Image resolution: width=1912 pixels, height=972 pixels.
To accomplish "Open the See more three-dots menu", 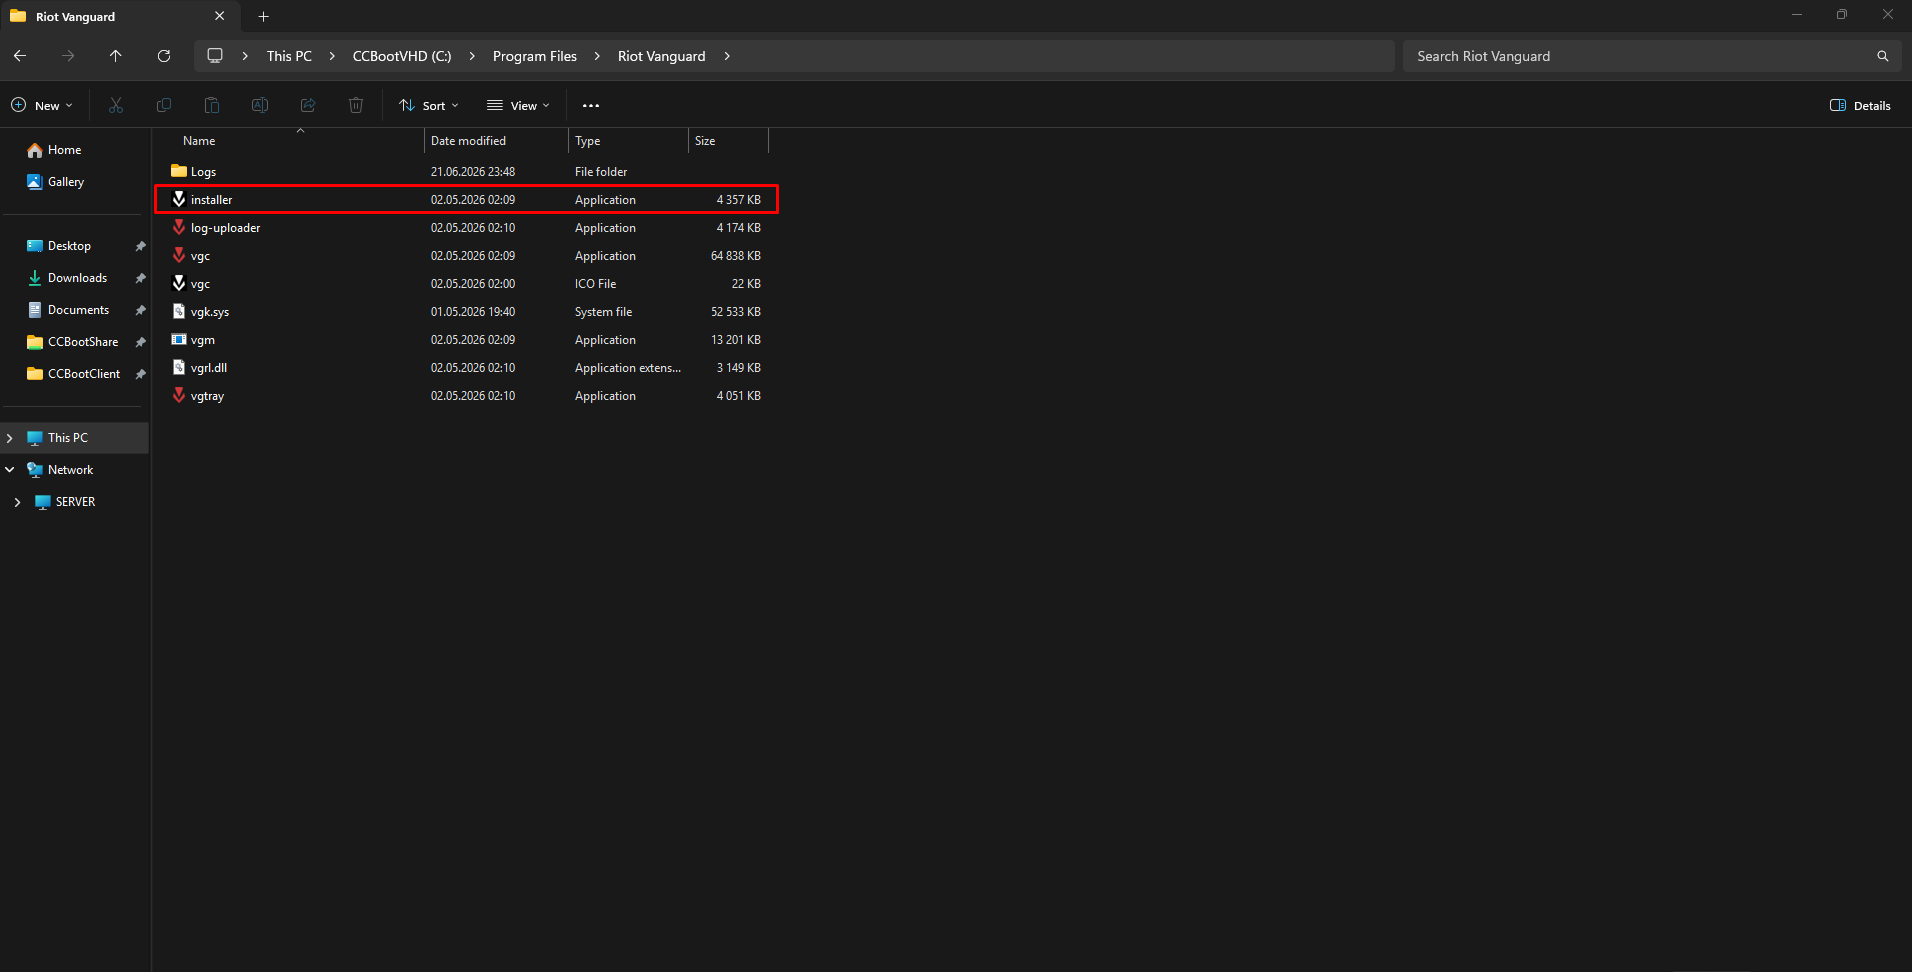I will click(591, 105).
